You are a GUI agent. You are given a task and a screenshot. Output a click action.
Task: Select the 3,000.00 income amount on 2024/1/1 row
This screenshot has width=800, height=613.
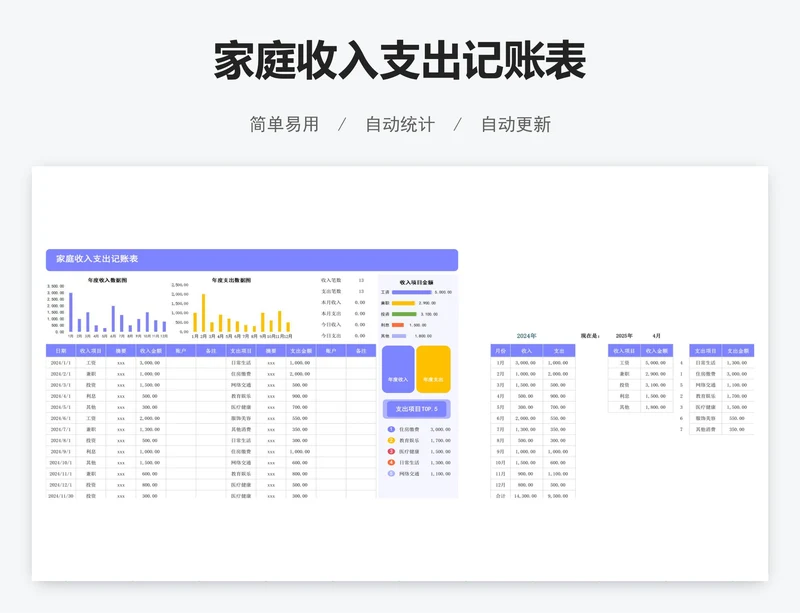coord(151,363)
